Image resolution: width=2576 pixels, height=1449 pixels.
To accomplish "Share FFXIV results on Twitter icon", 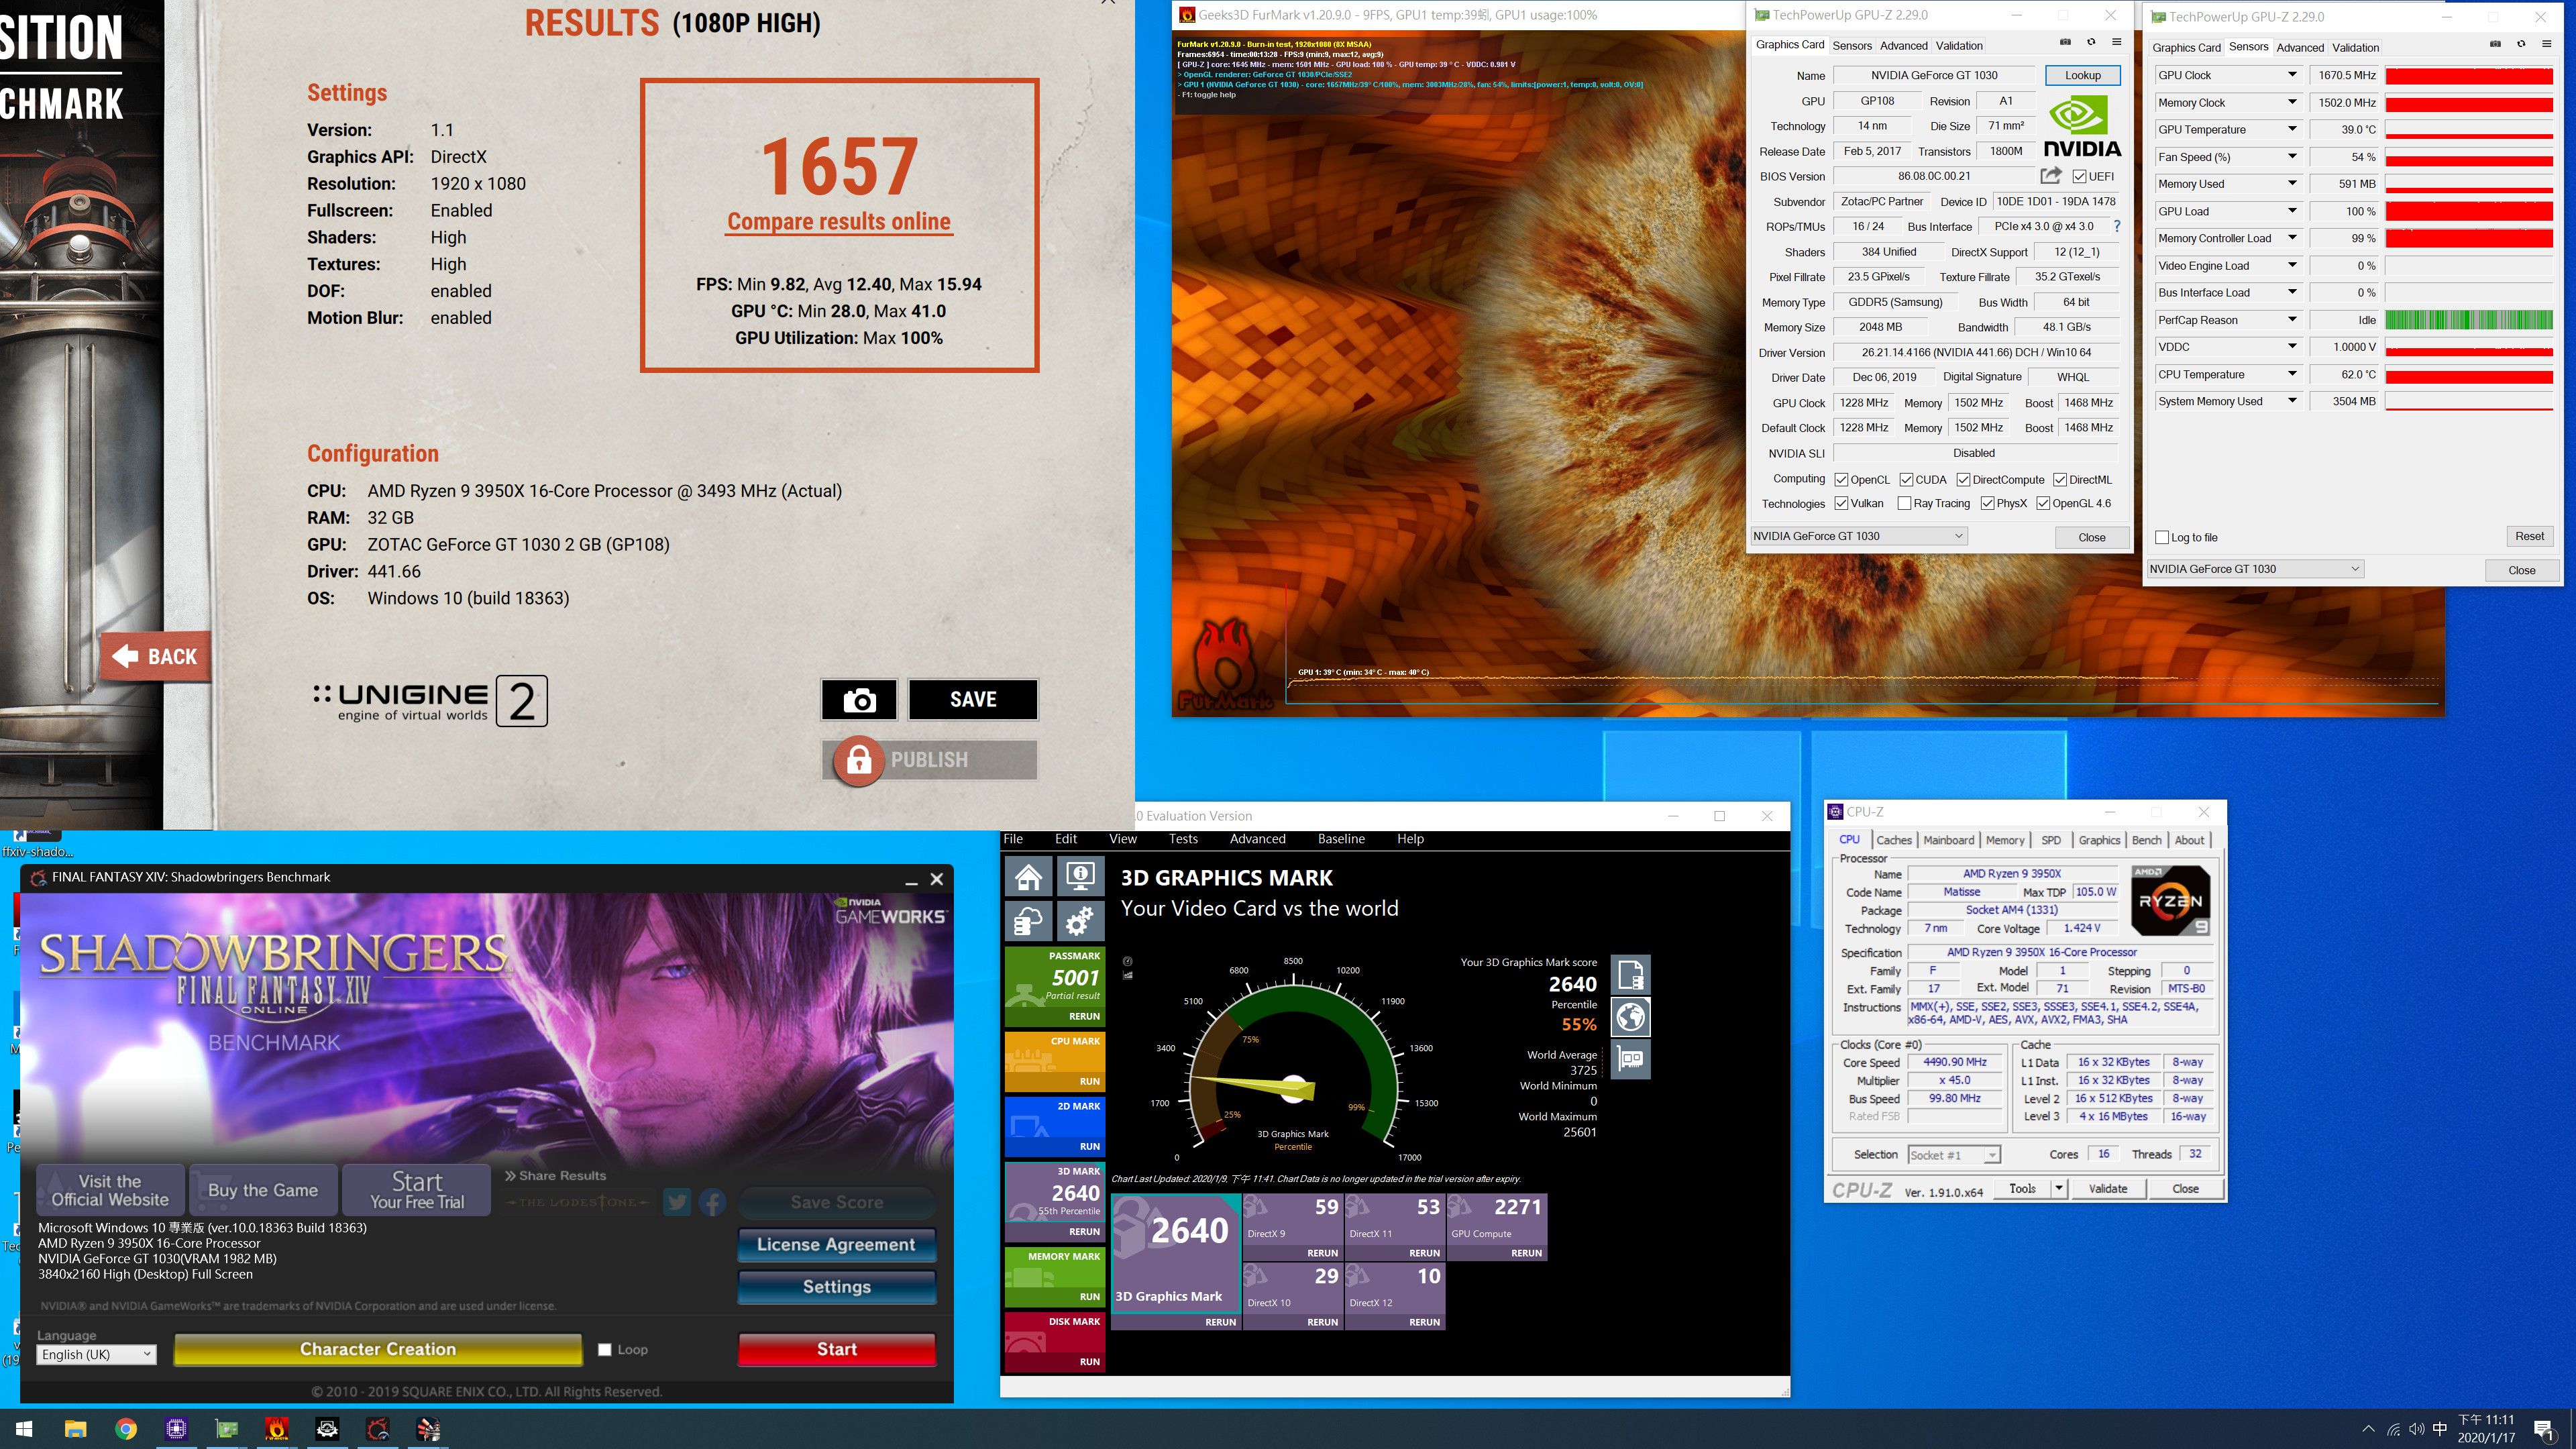I will pyautogui.click(x=677, y=1202).
